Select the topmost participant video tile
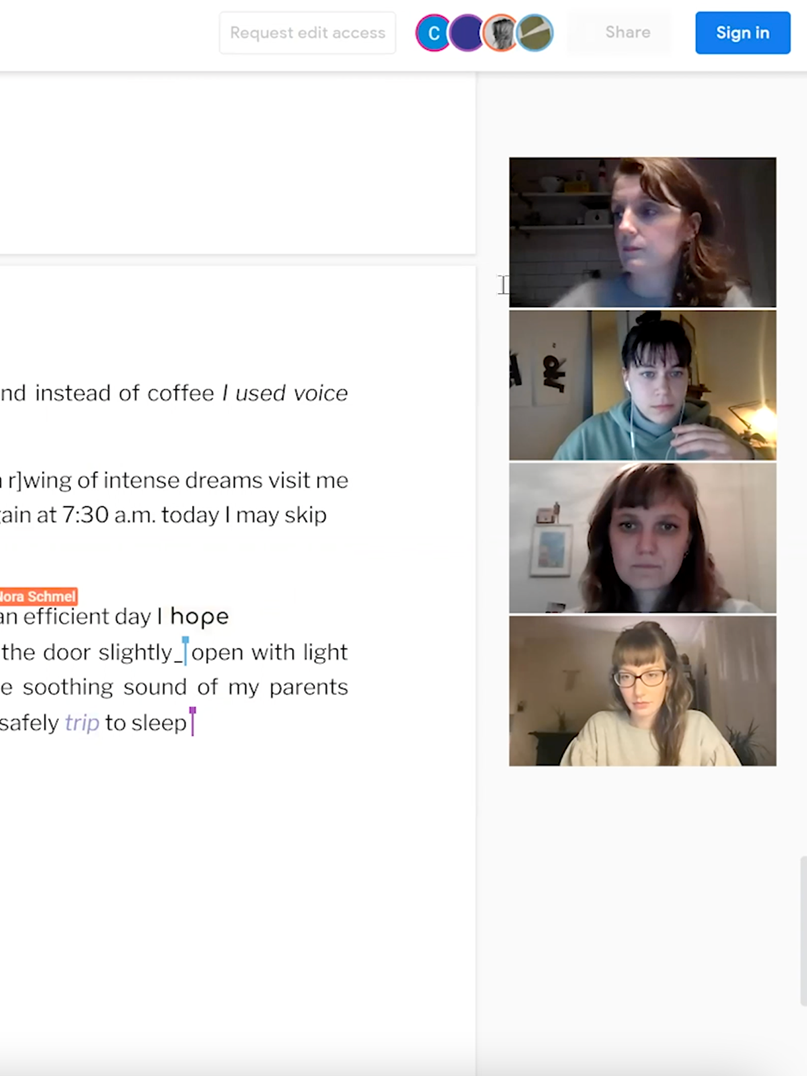 642,232
